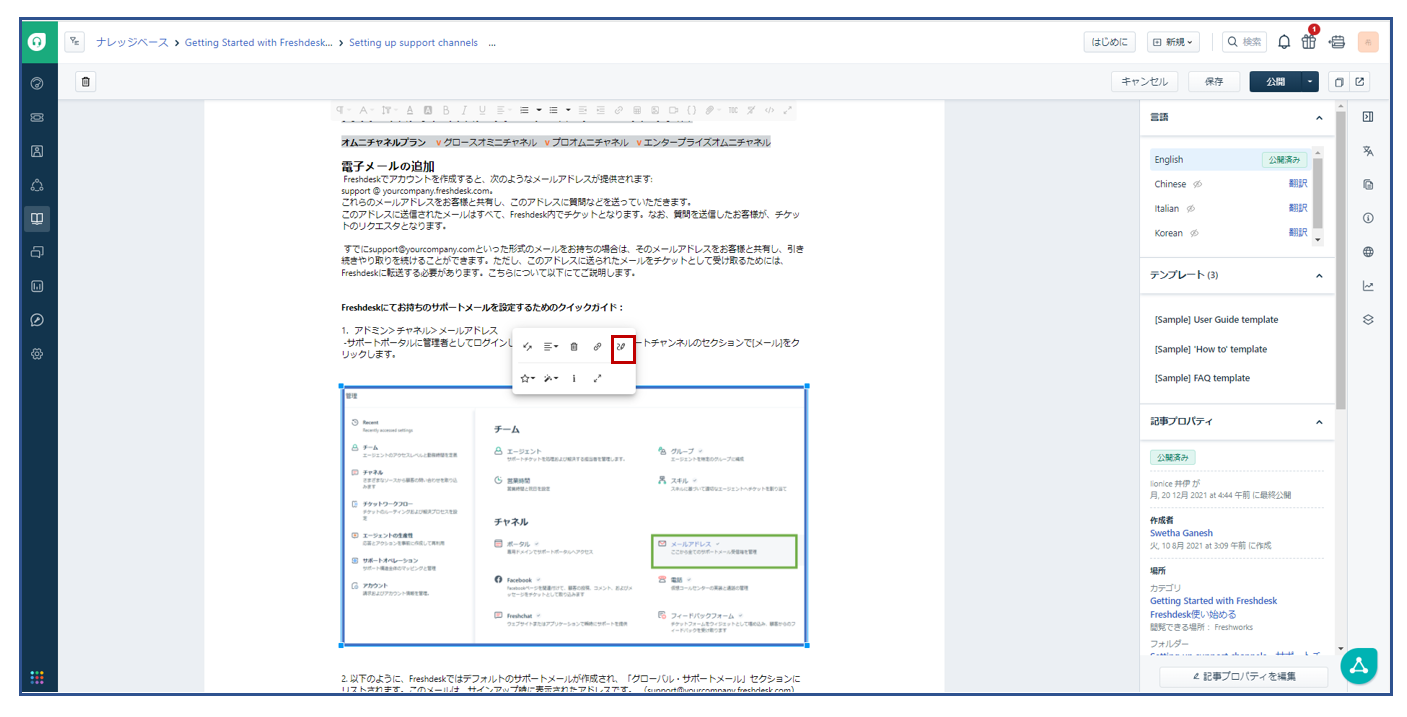Remove the image with the popup trash icon
The width and height of the screenshot is (1407, 717).
[x=574, y=347]
